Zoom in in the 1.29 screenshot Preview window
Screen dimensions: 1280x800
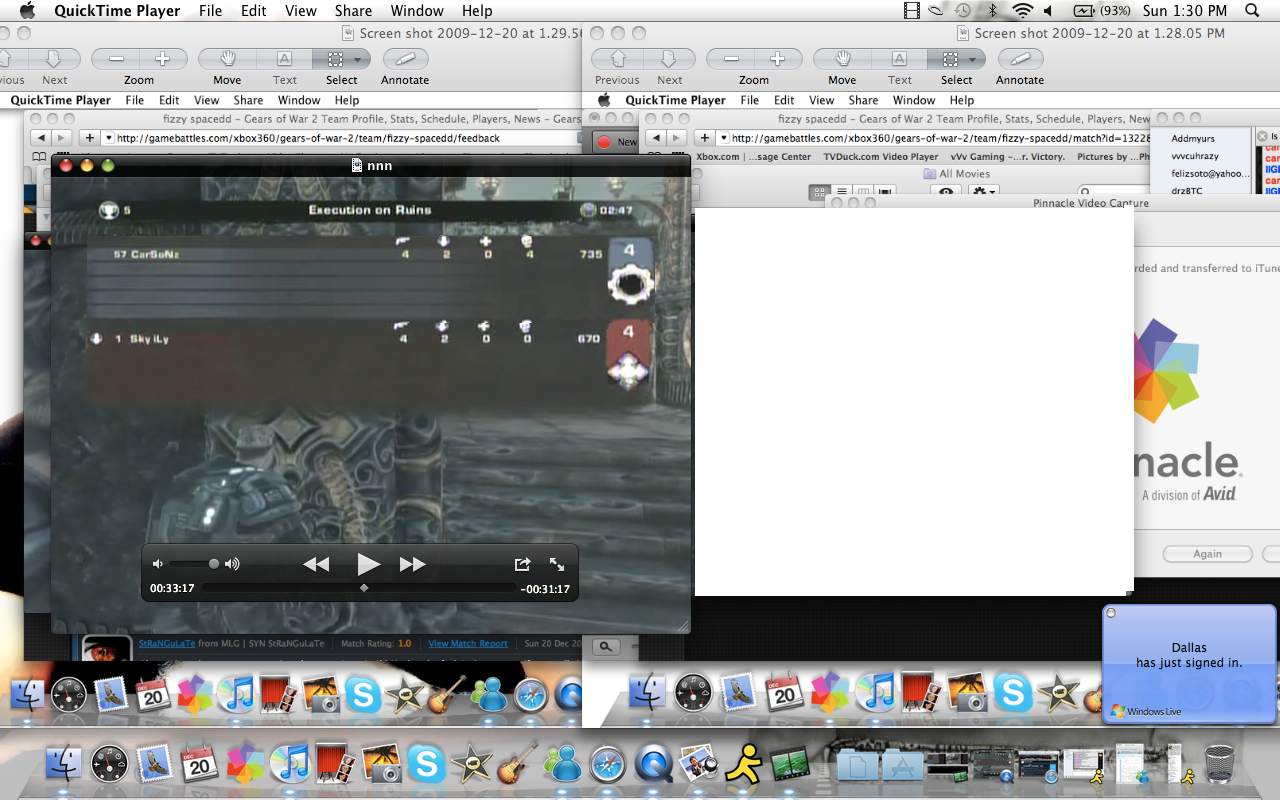162,60
